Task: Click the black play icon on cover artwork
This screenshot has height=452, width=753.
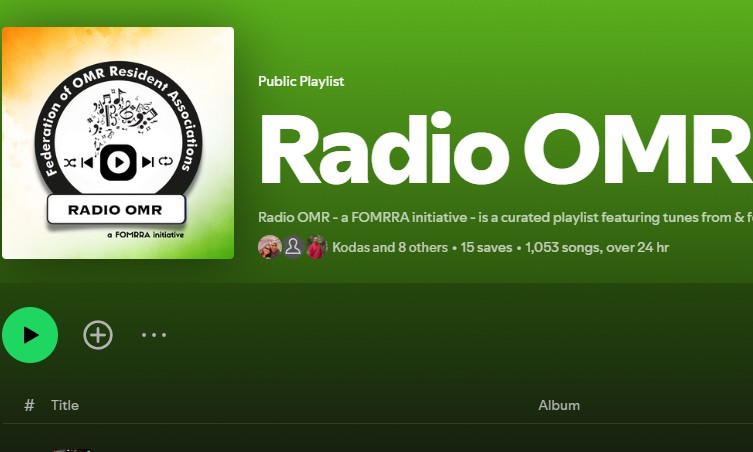Action: 118,162
